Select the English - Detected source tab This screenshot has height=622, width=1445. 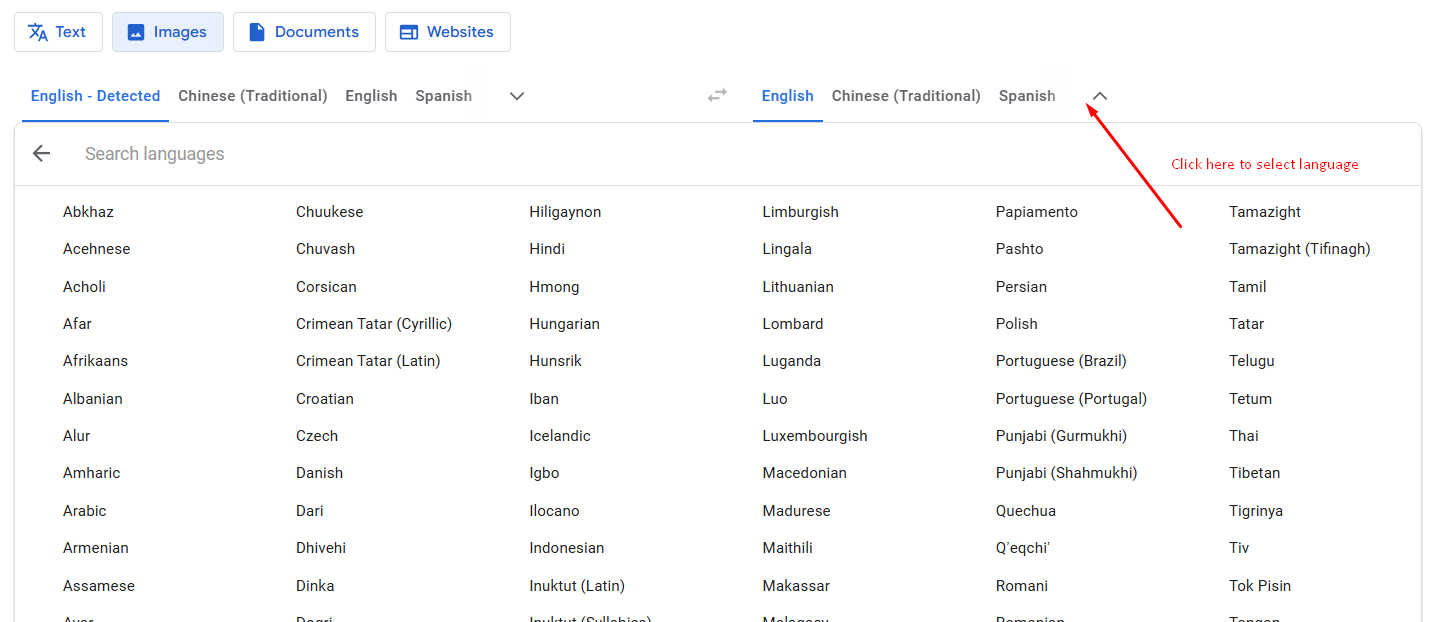(95, 96)
